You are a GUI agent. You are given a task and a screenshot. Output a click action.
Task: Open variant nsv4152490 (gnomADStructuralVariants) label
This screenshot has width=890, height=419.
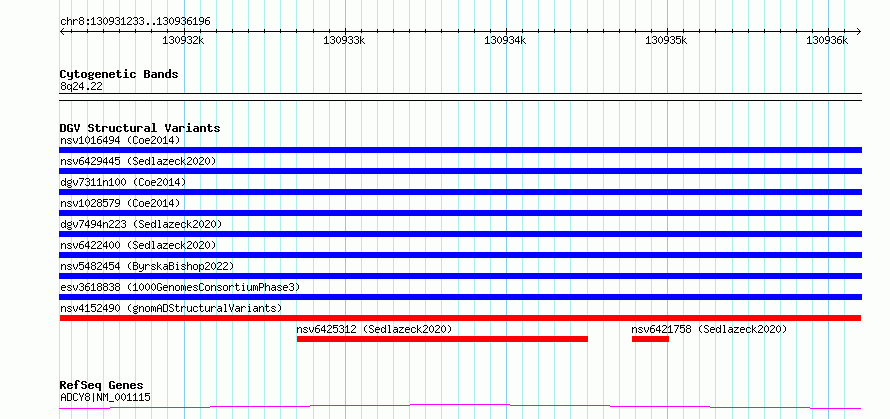pos(171,308)
